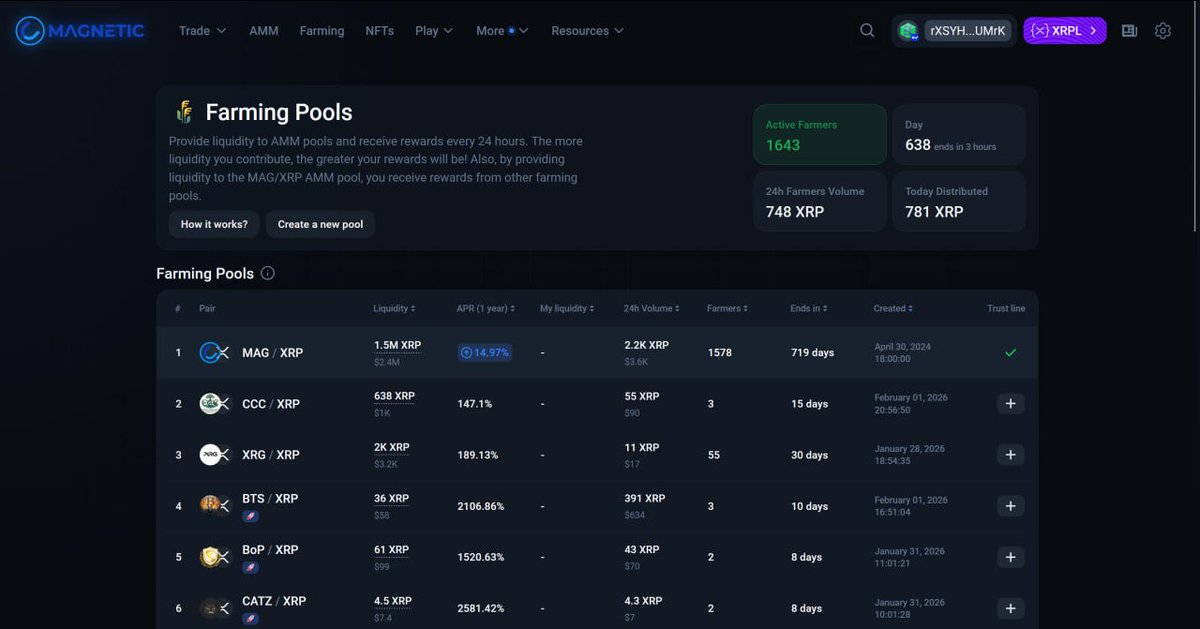The image size is (1200, 629).
Task: Click the Trust line column header
Action: 1006,309
